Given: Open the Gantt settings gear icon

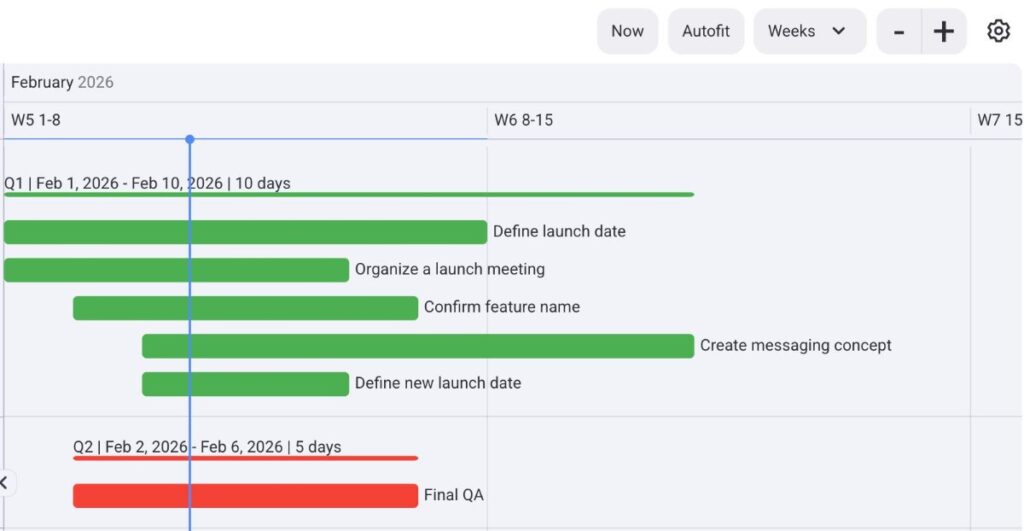Looking at the screenshot, I should point(998,31).
